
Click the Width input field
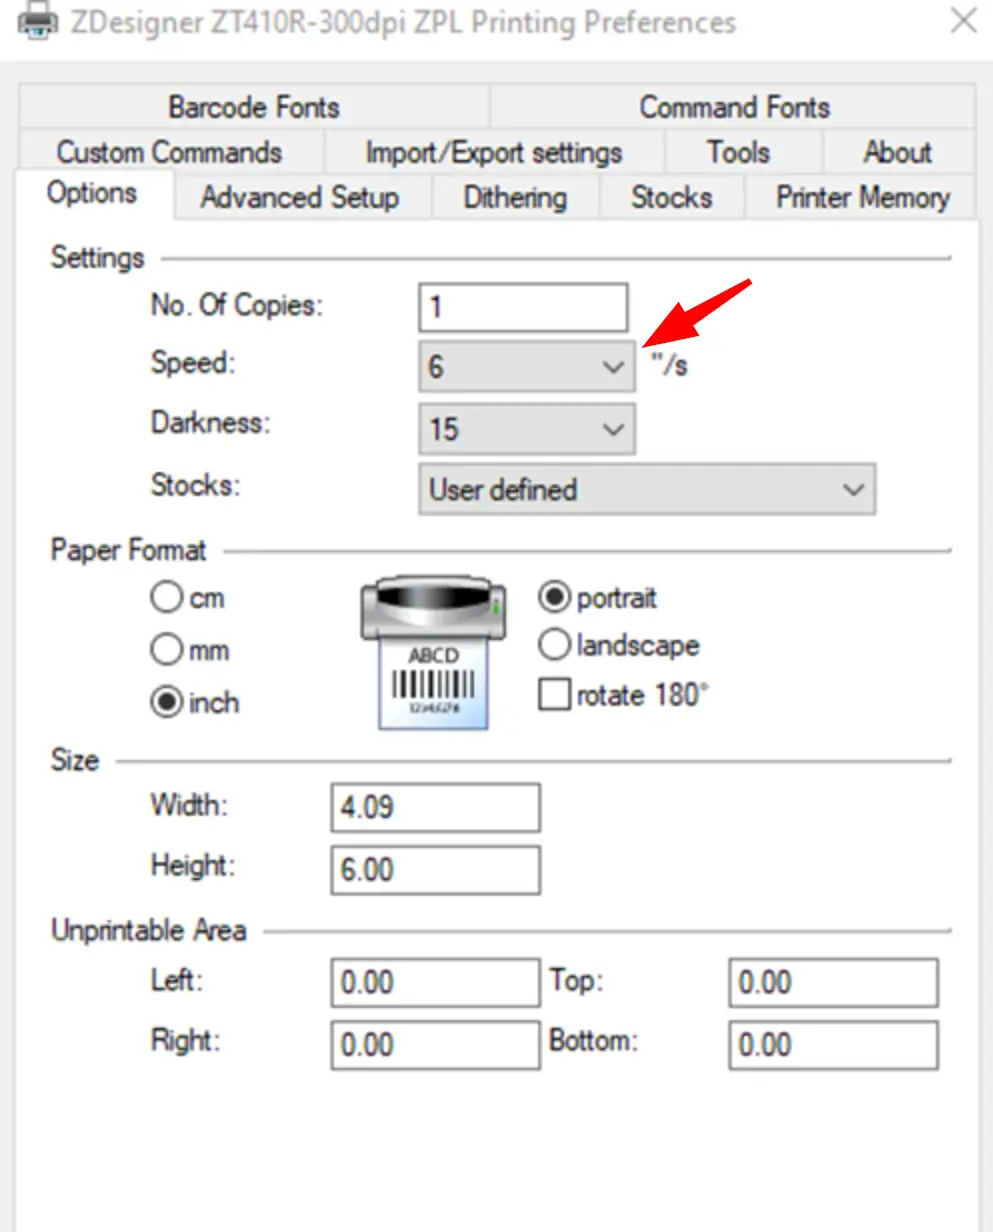[435, 808]
